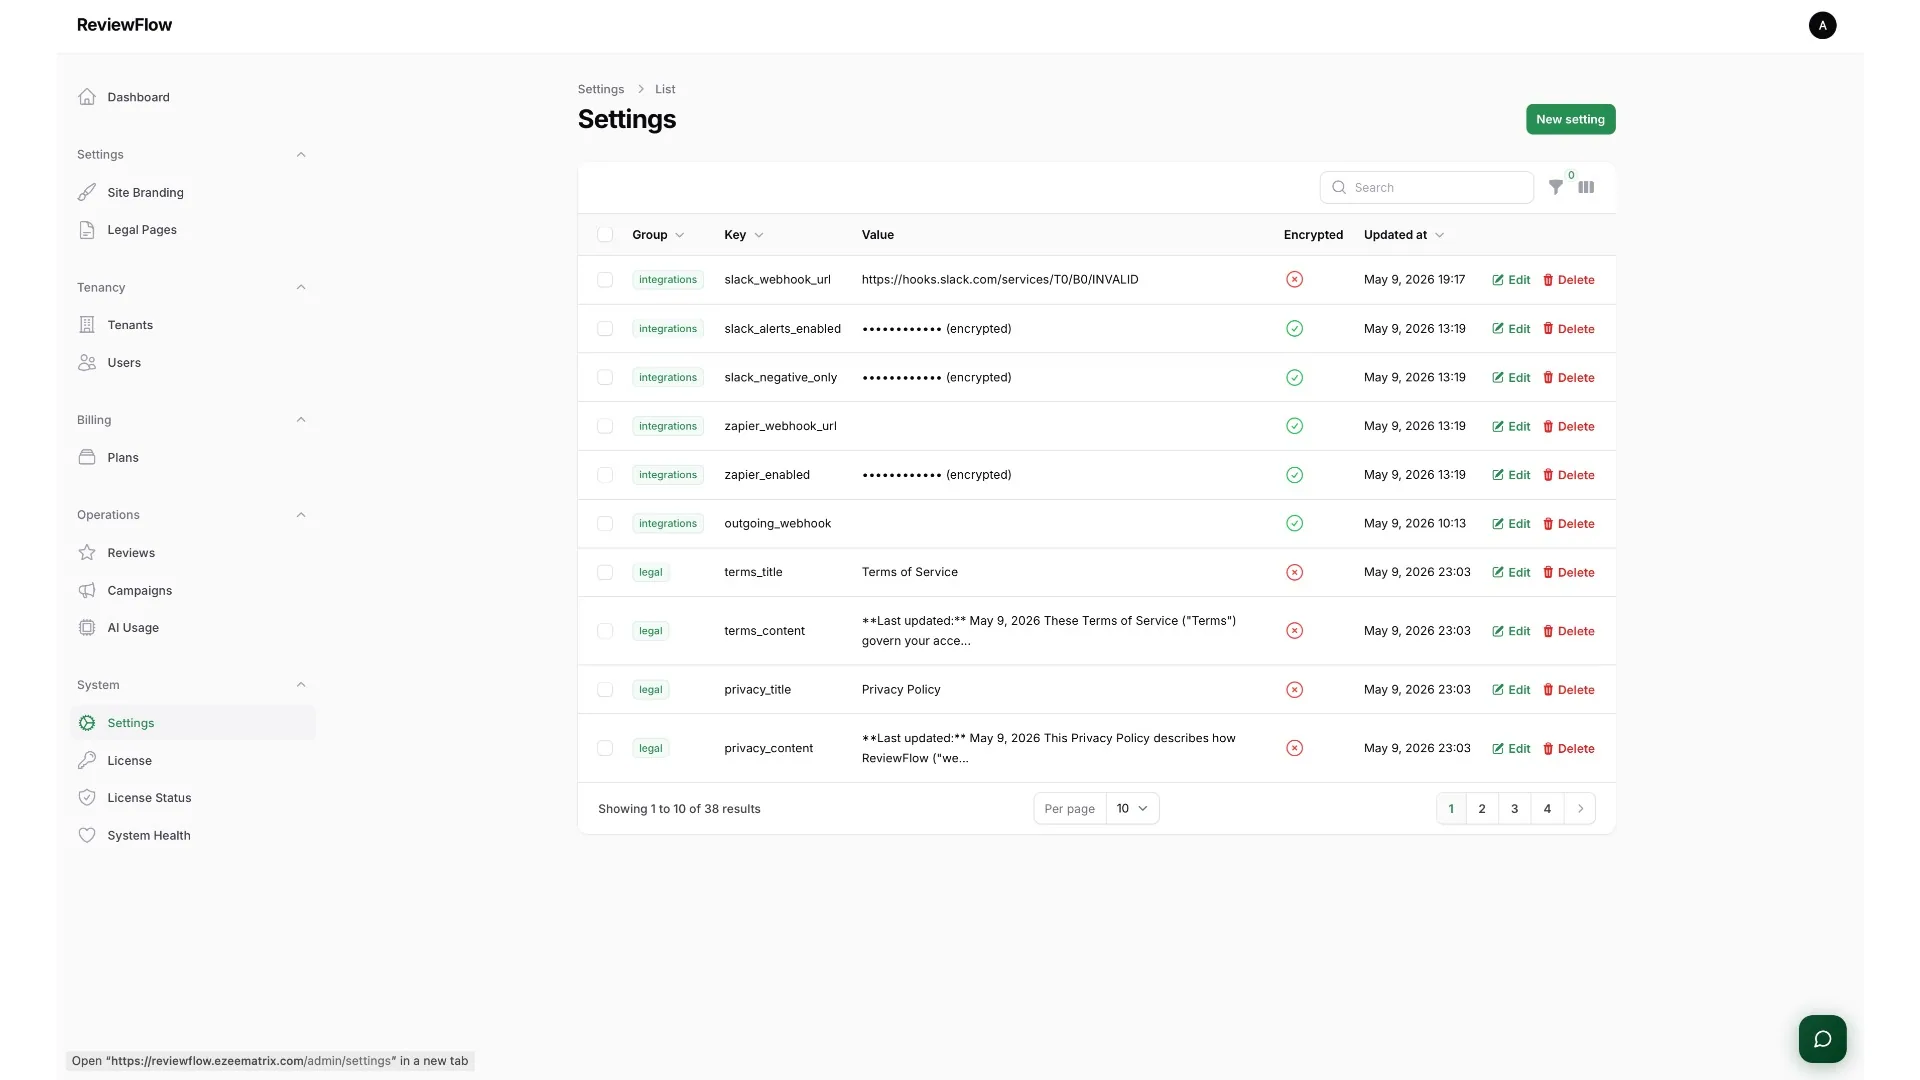Screen dimensions: 1920x1080
Task: Delete the privacy_title setting
Action: coord(1568,690)
